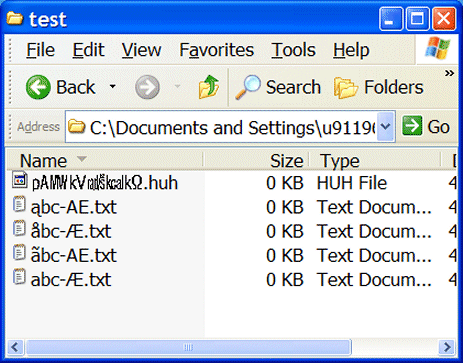Open the Help menu
Screen dimensions: 463x363
pos(351,50)
